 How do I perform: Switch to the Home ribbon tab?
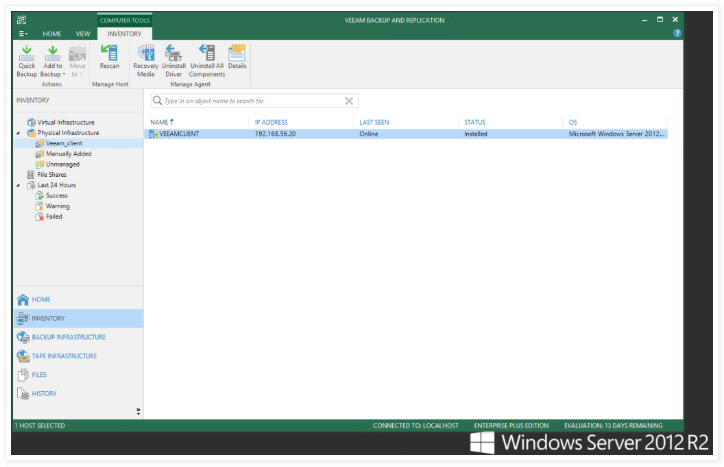point(52,33)
